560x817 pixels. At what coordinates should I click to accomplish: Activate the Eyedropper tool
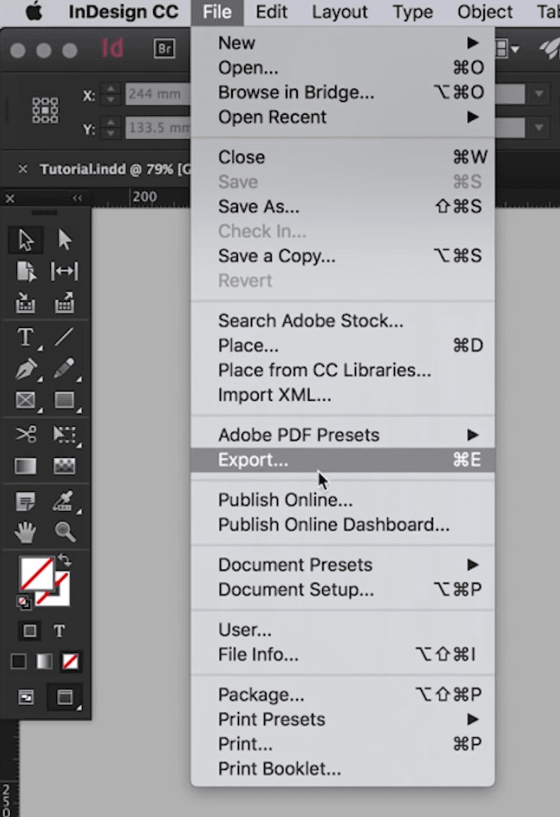64,501
